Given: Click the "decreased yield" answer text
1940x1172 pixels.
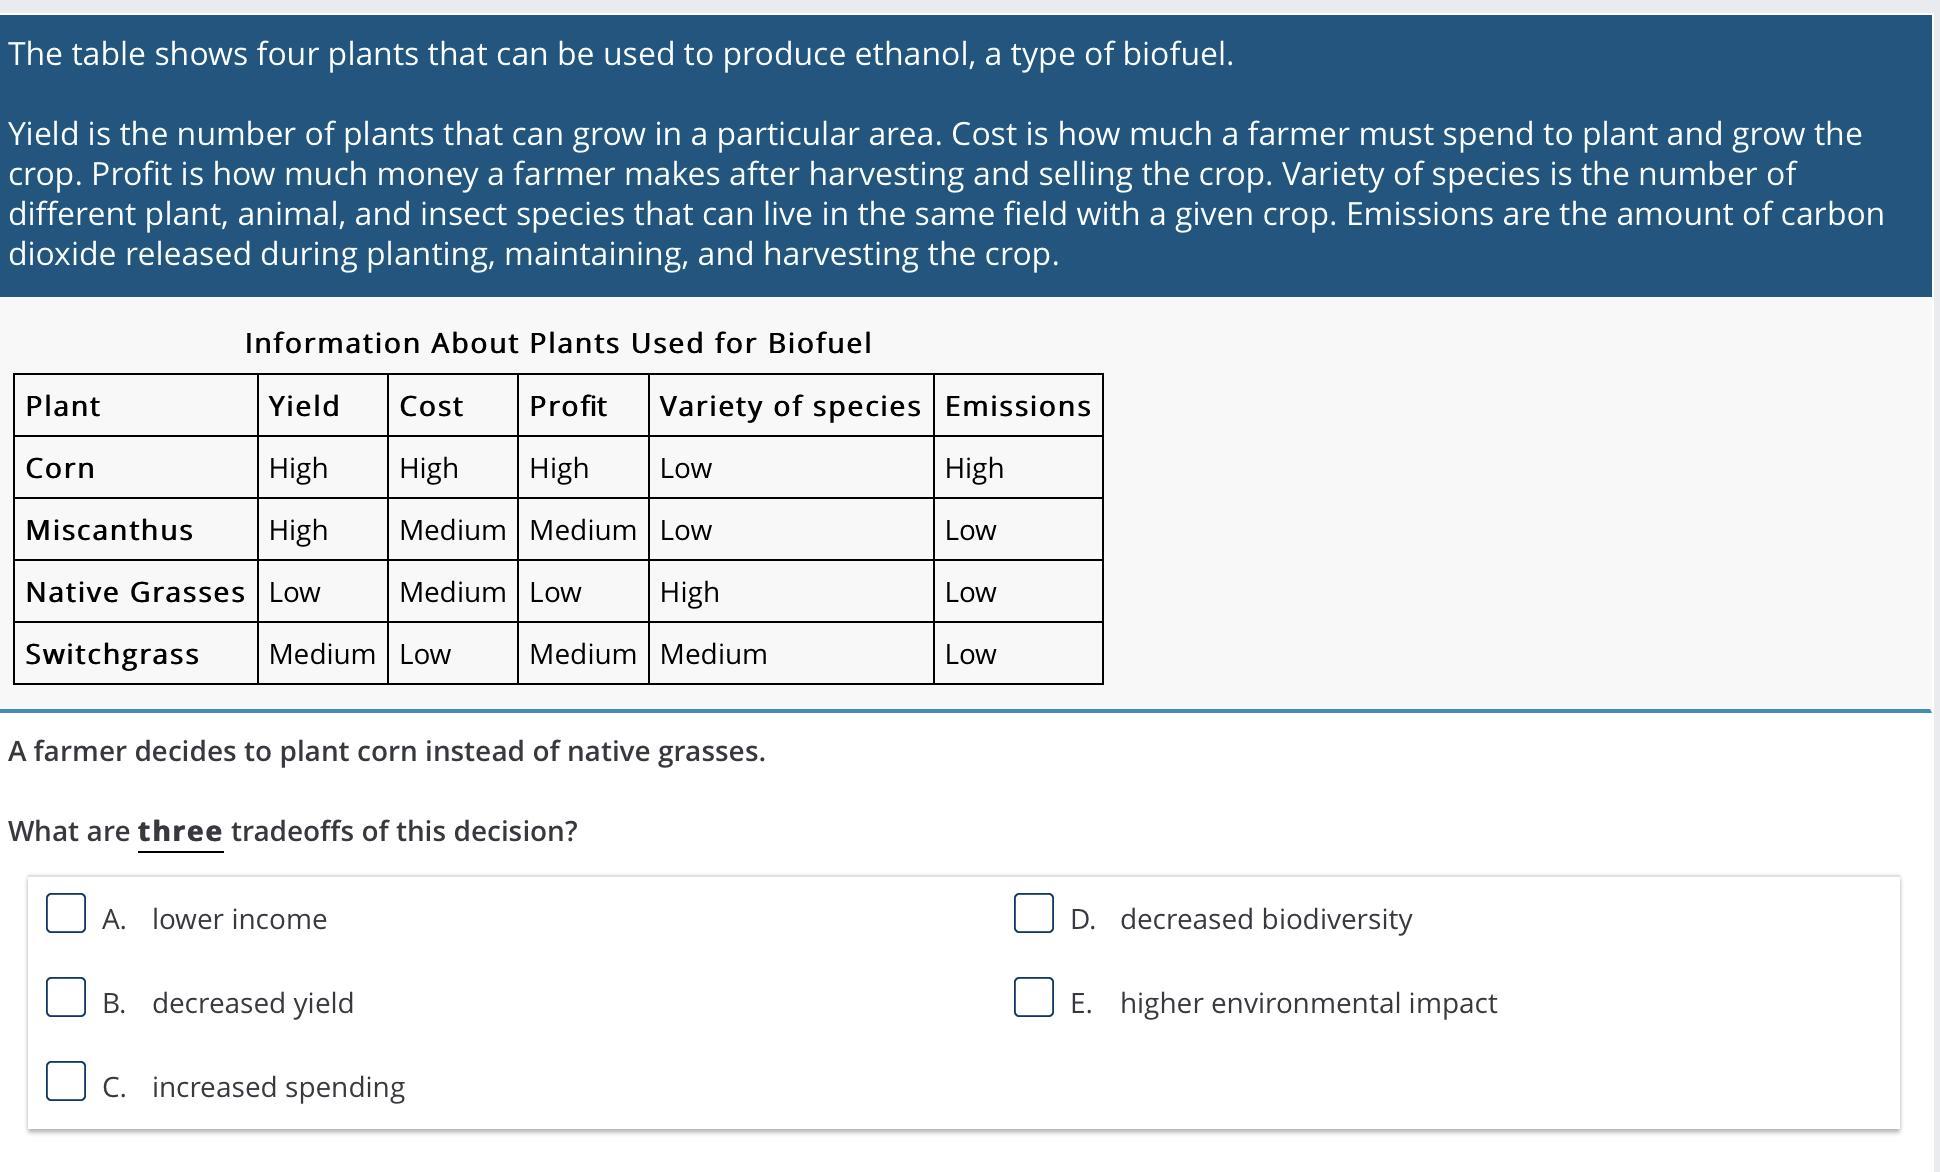Looking at the screenshot, I should 252,1003.
